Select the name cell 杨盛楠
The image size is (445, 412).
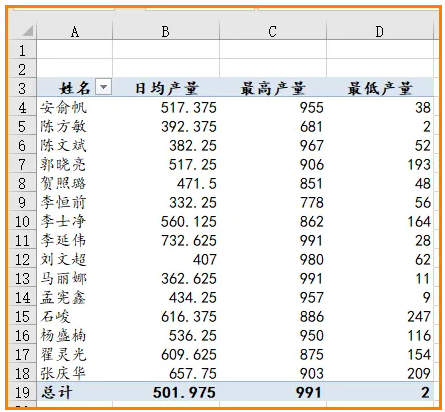pyautogui.click(x=75, y=335)
